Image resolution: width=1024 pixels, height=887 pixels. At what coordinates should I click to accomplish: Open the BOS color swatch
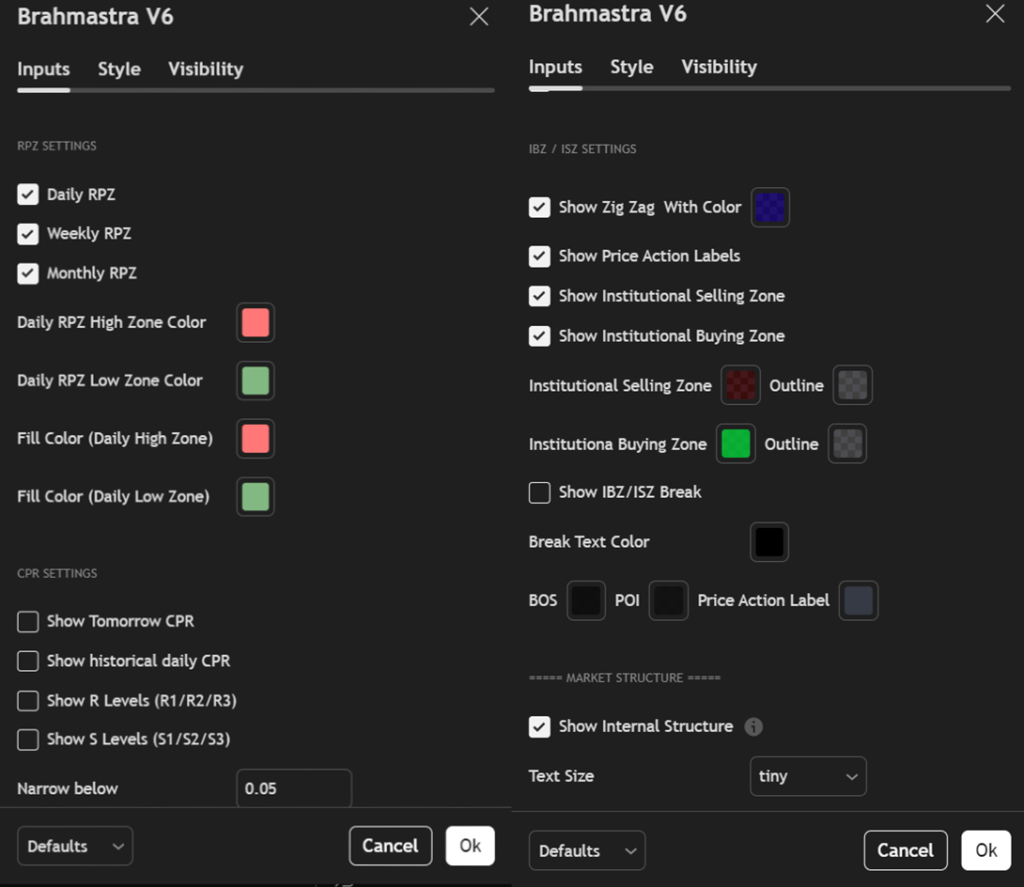pyautogui.click(x=586, y=601)
